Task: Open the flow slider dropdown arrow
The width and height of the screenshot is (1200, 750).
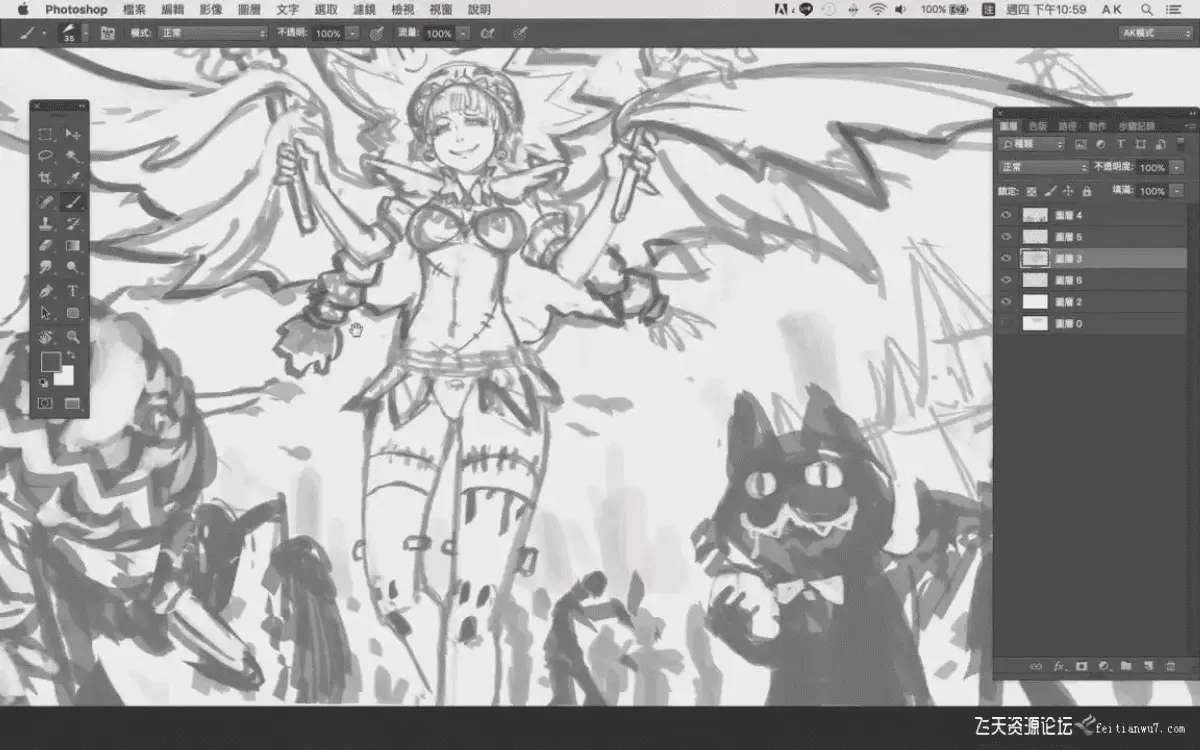Action: [x=463, y=33]
